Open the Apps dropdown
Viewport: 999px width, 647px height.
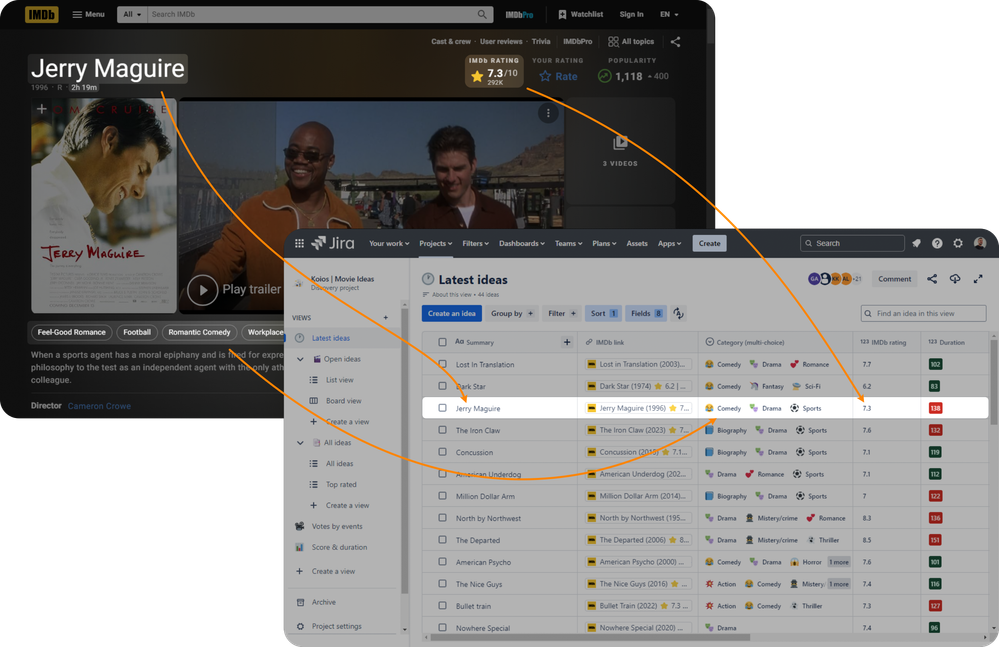[670, 243]
